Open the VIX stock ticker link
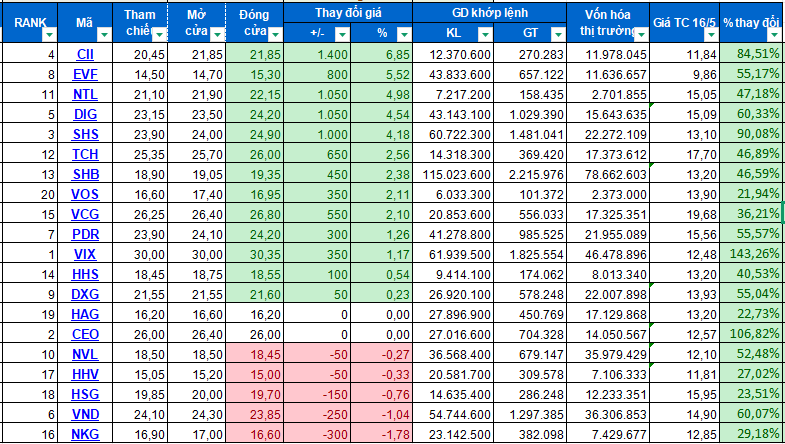Viewport: 785px width, 444px height. 85,254
